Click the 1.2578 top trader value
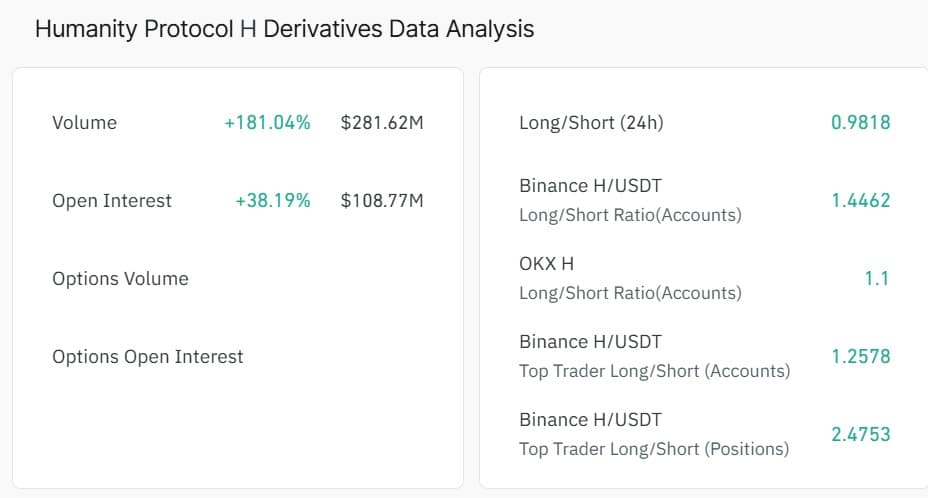The width and height of the screenshot is (928, 498). tap(861, 357)
